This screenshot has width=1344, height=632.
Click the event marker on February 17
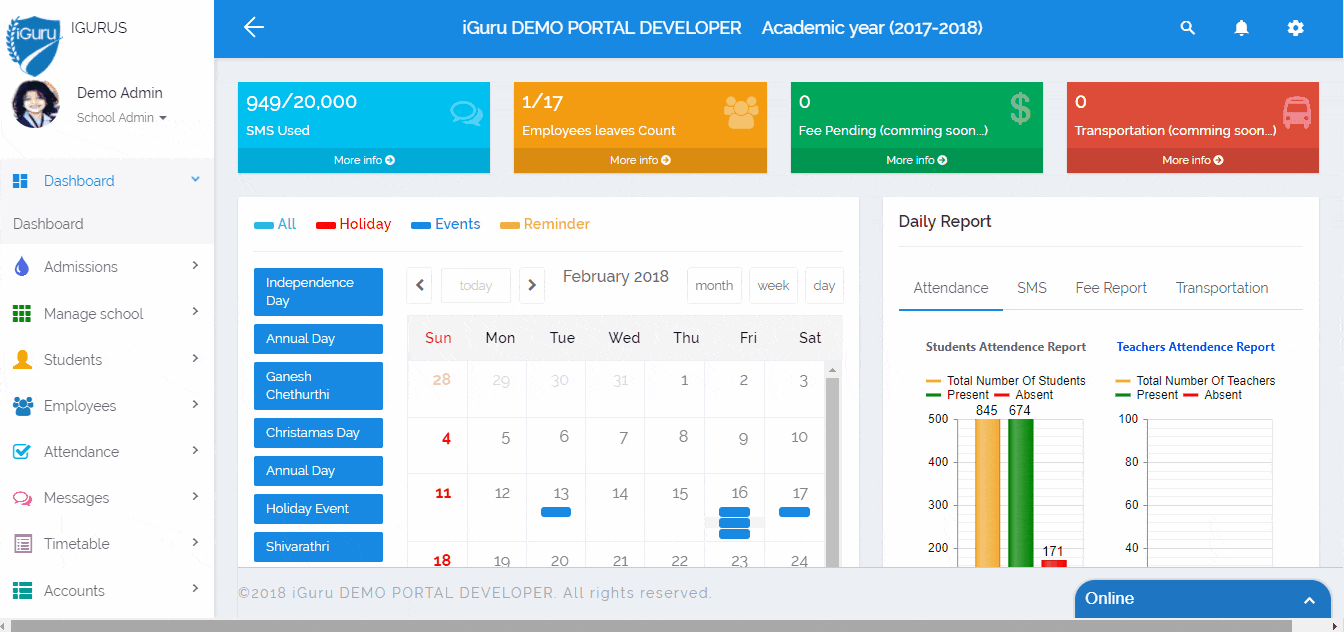pos(794,512)
